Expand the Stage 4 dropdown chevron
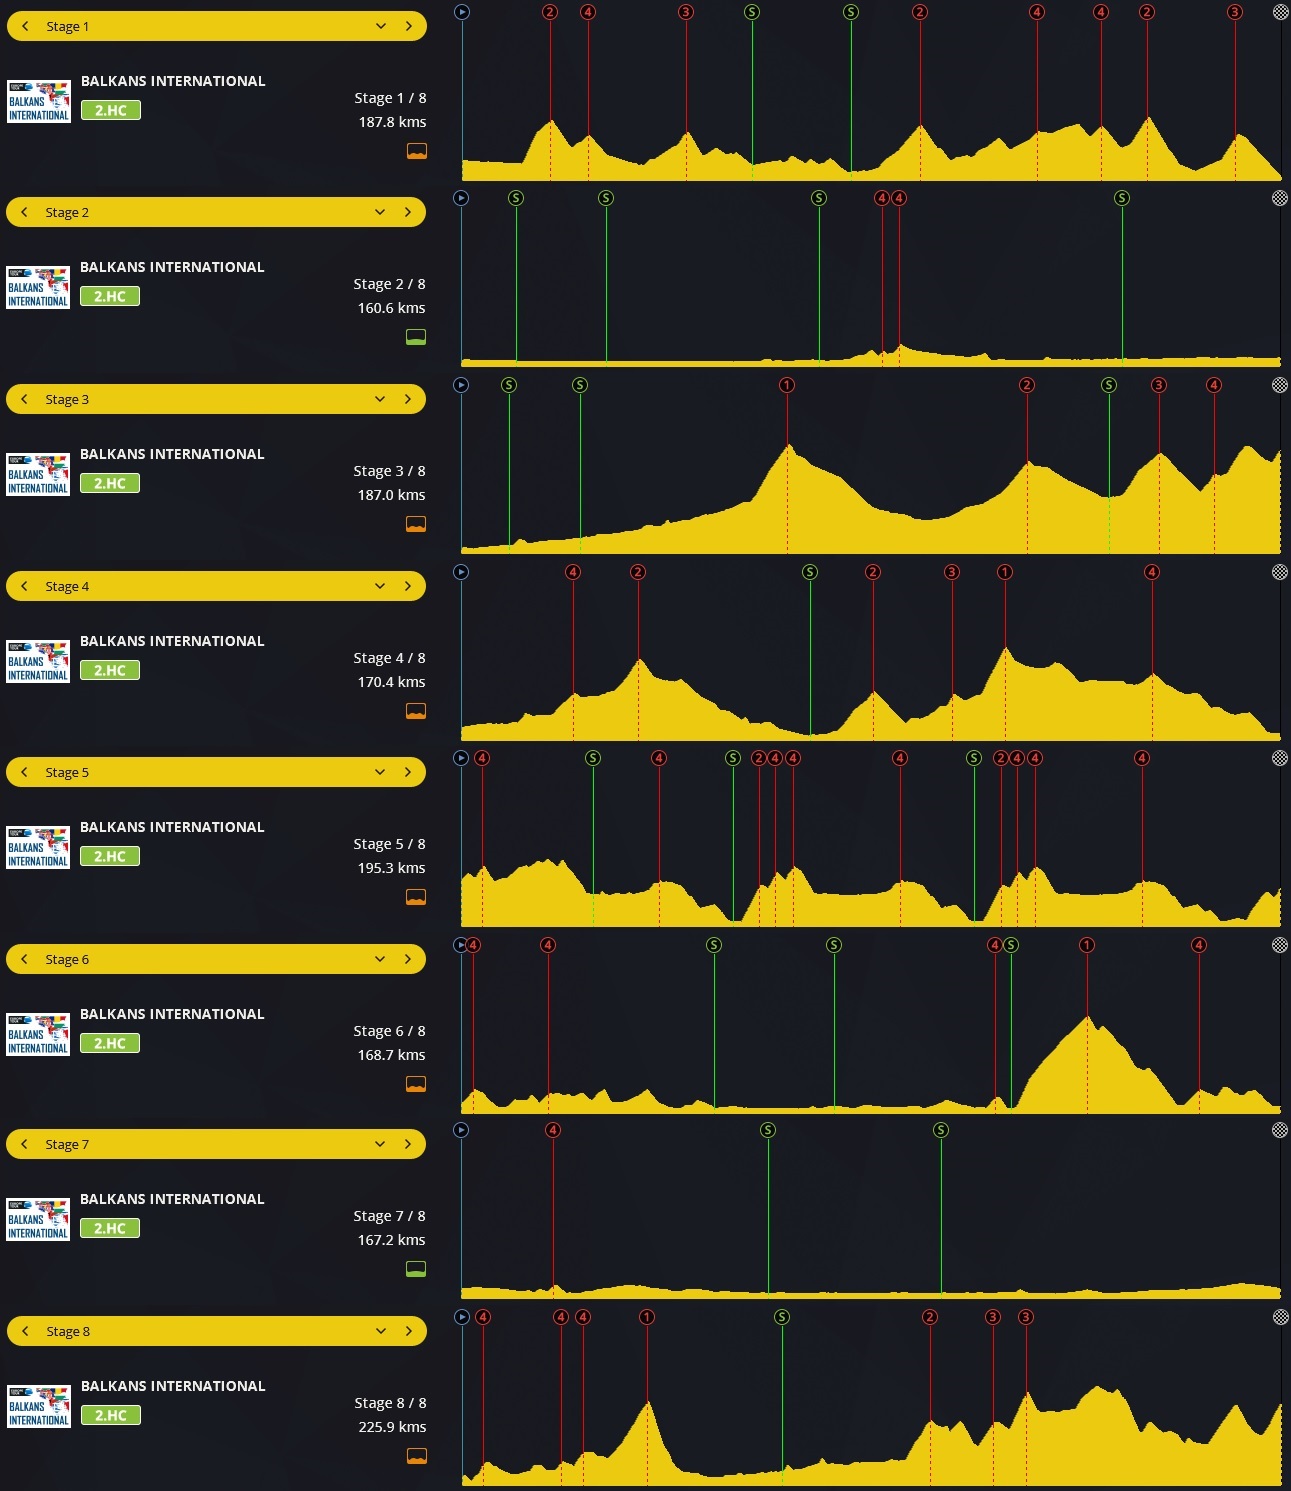Image resolution: width=1291 pixels, height=1491 pixels. click(380, 586)
